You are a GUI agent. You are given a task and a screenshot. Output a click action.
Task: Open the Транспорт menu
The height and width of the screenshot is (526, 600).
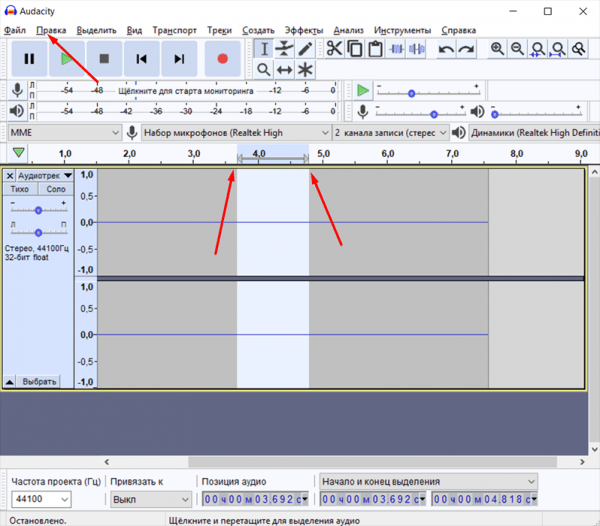174,30
